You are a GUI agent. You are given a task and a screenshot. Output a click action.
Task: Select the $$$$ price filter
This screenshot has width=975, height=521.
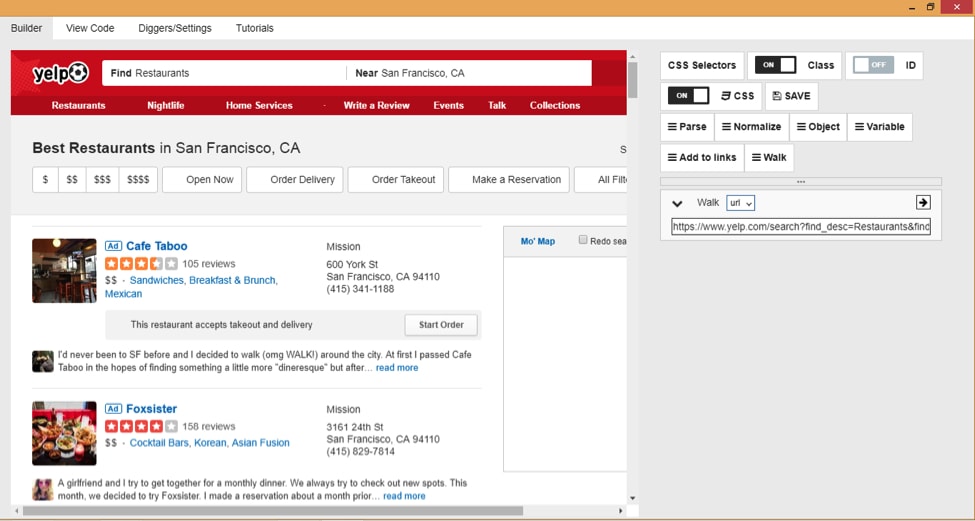(x=138, y=180)
